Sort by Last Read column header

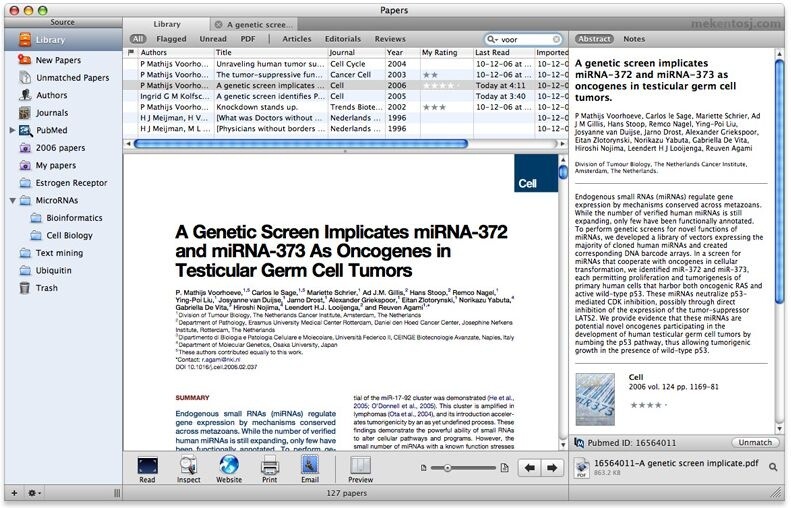pyautogui.click(x=503, y=52)
